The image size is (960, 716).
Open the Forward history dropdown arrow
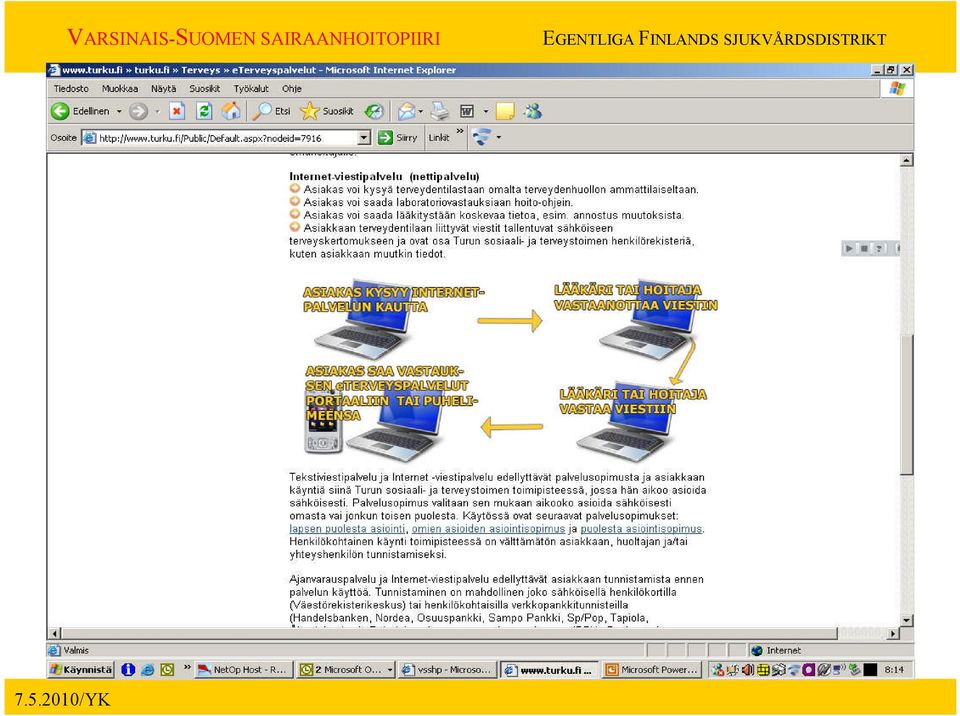157,111
